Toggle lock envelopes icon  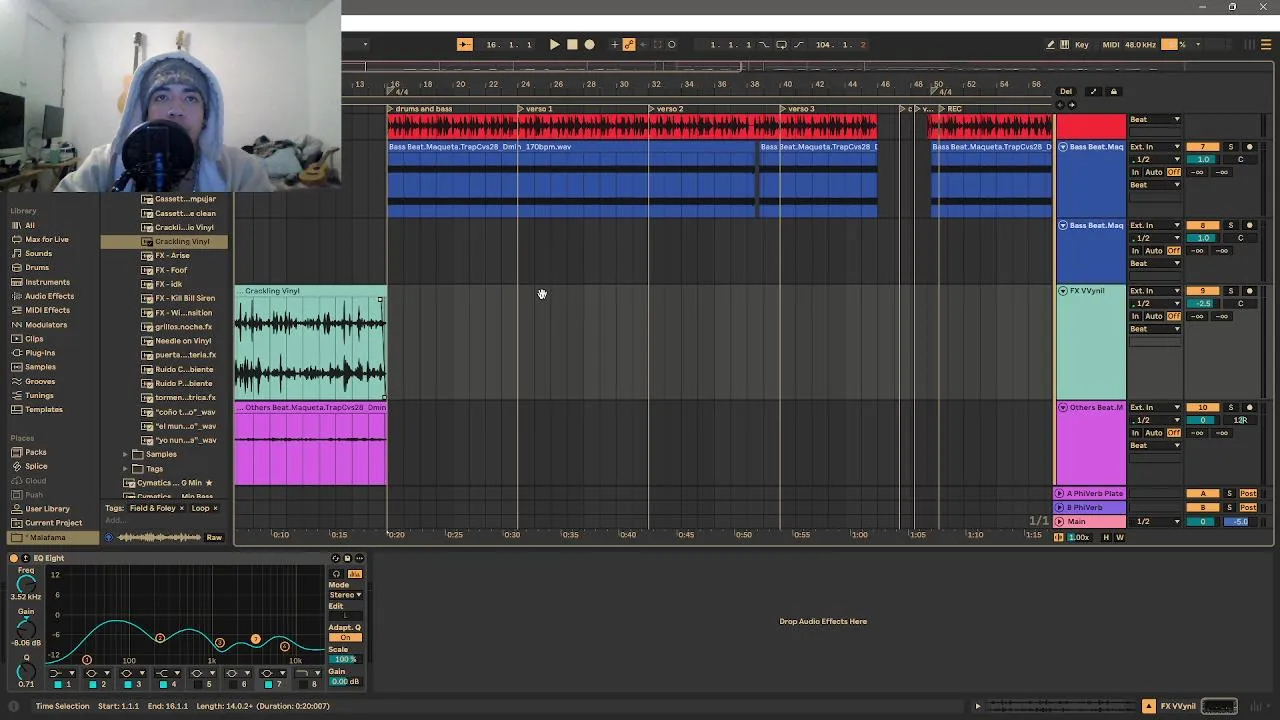click(1113, 91)
